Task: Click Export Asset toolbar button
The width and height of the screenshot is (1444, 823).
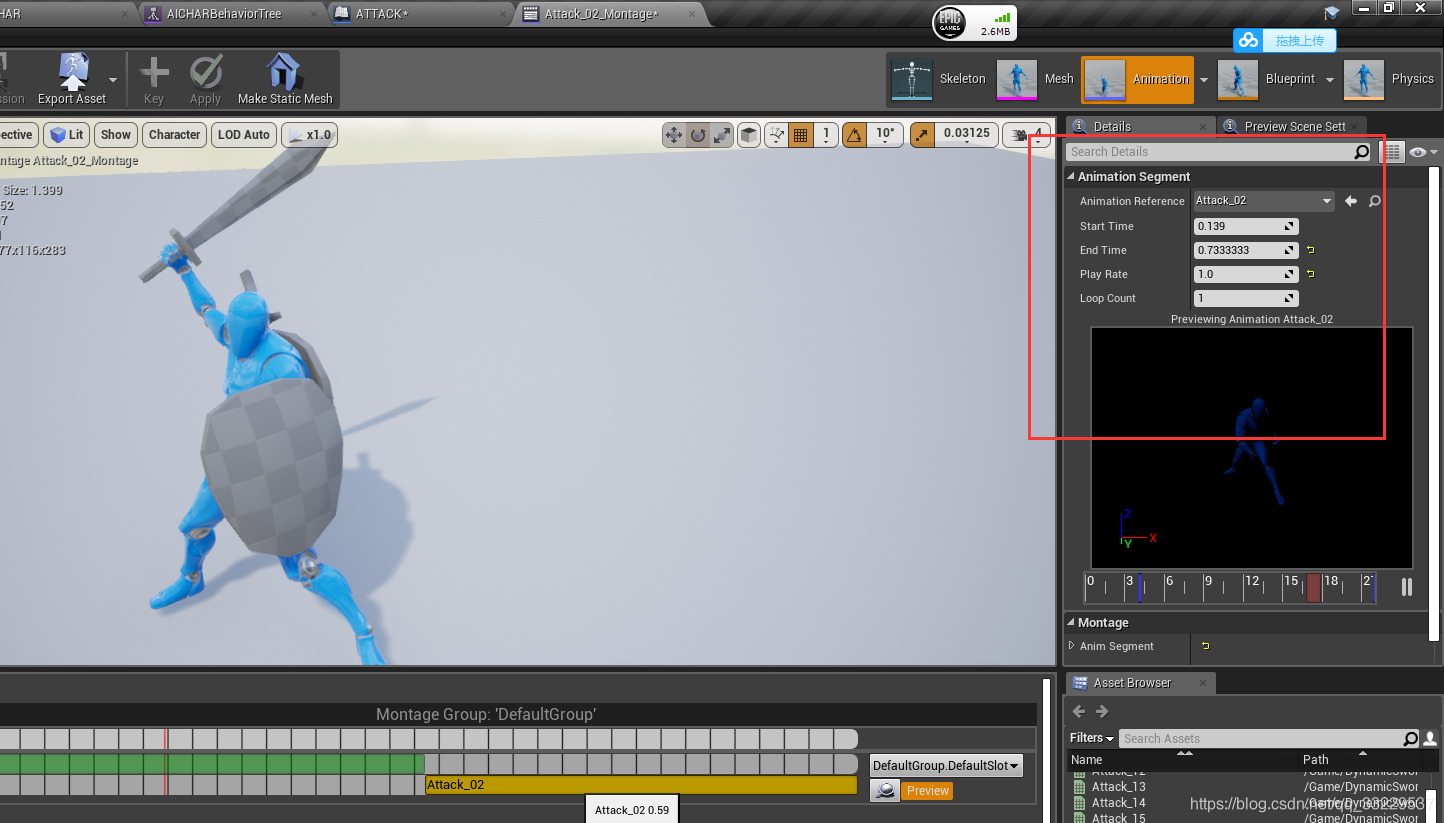Action: click(72, 79)
